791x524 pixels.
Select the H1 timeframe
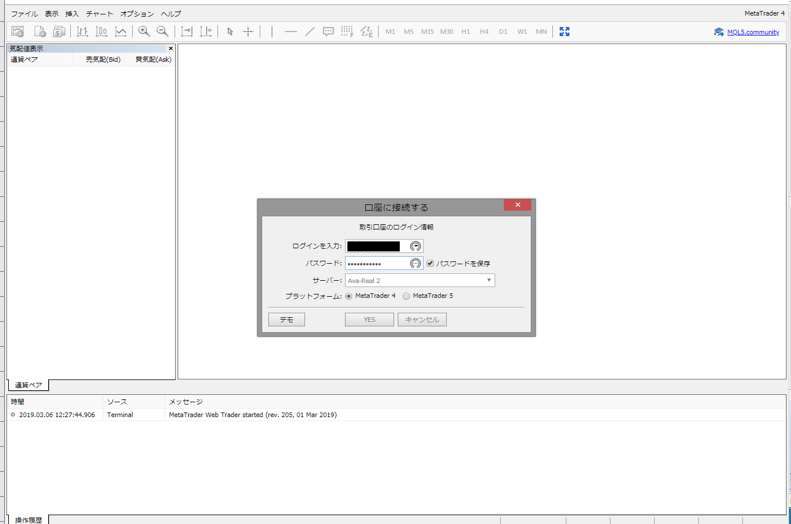click(x=466, y=32)
